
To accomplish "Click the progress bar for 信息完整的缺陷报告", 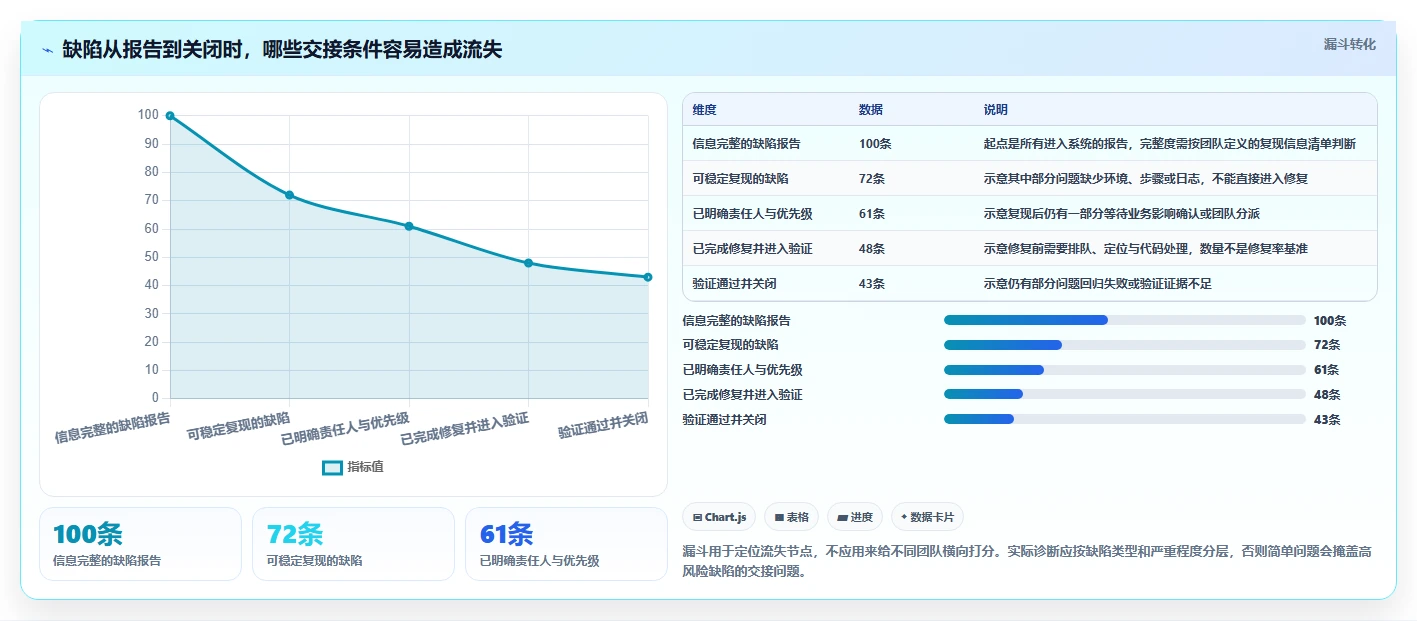I will tap(1125, 320).
